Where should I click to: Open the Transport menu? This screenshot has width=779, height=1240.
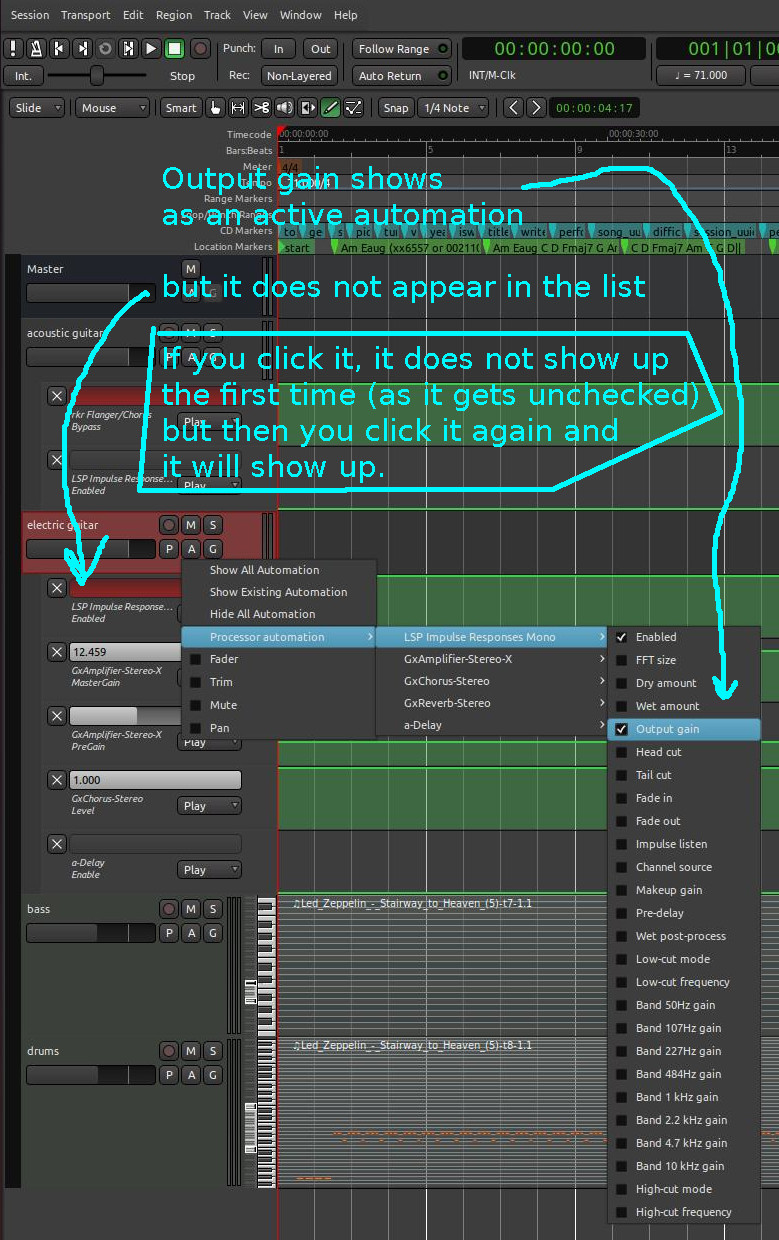85,15
